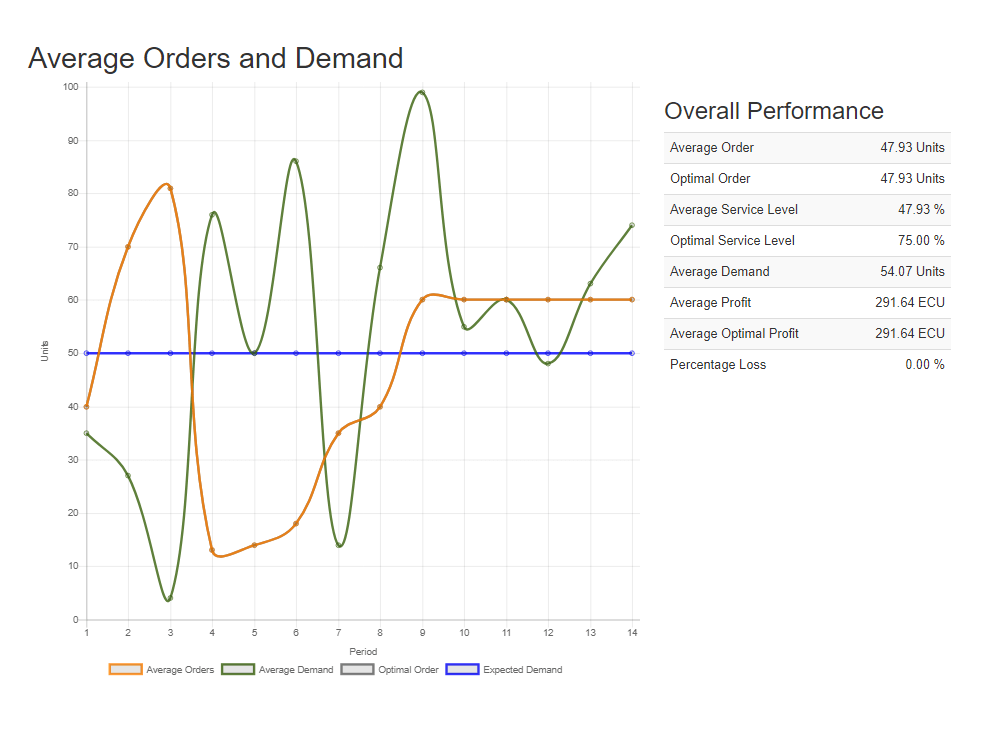
Task: Click the 'Average Optimal Profit' row label
Action: click(x=734, y=334)
